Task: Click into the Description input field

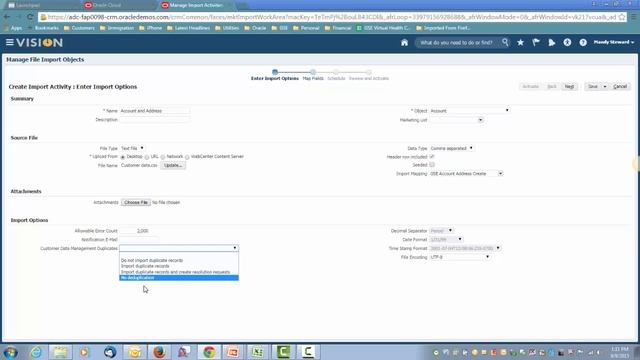Action: click(x=155, y=120)
